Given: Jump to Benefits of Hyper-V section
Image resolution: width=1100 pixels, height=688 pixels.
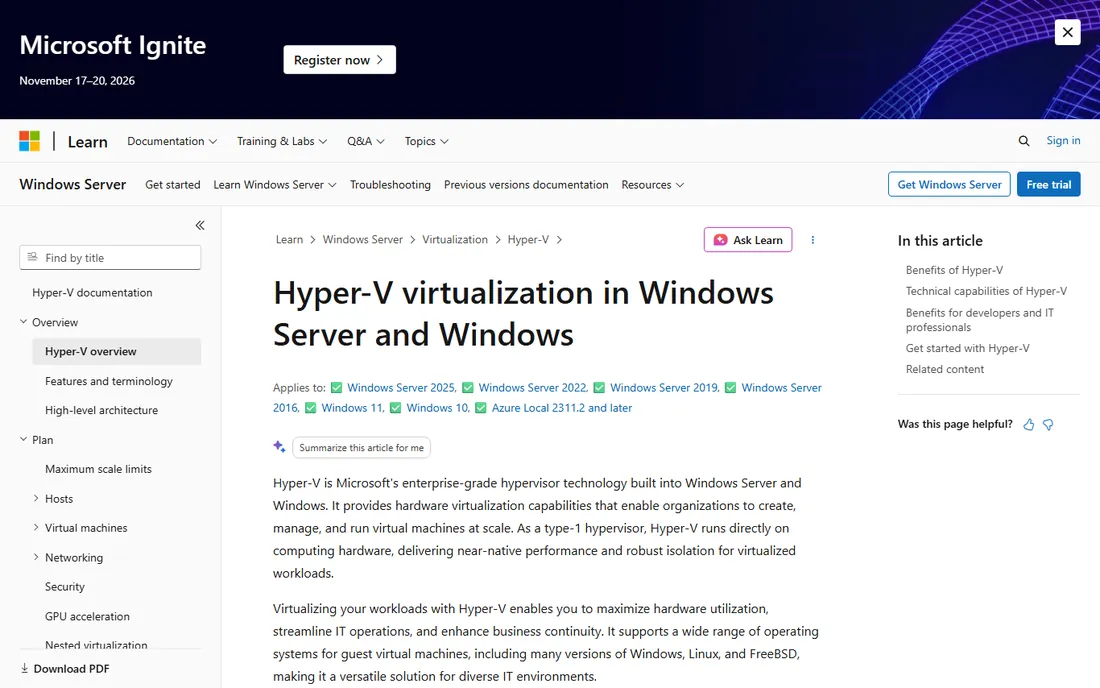Looking at the screenshot, I should click(x=954, y=270).
